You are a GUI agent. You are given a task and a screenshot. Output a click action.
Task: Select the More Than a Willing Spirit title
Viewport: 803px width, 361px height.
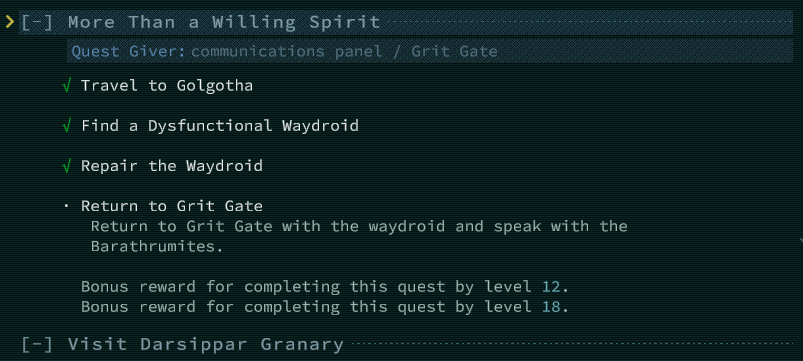[224, 23]
